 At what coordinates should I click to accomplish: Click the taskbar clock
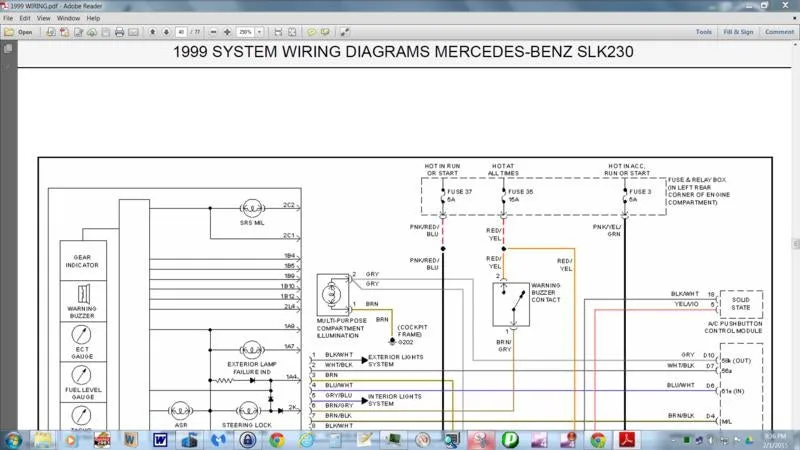(x=775, y=440)
